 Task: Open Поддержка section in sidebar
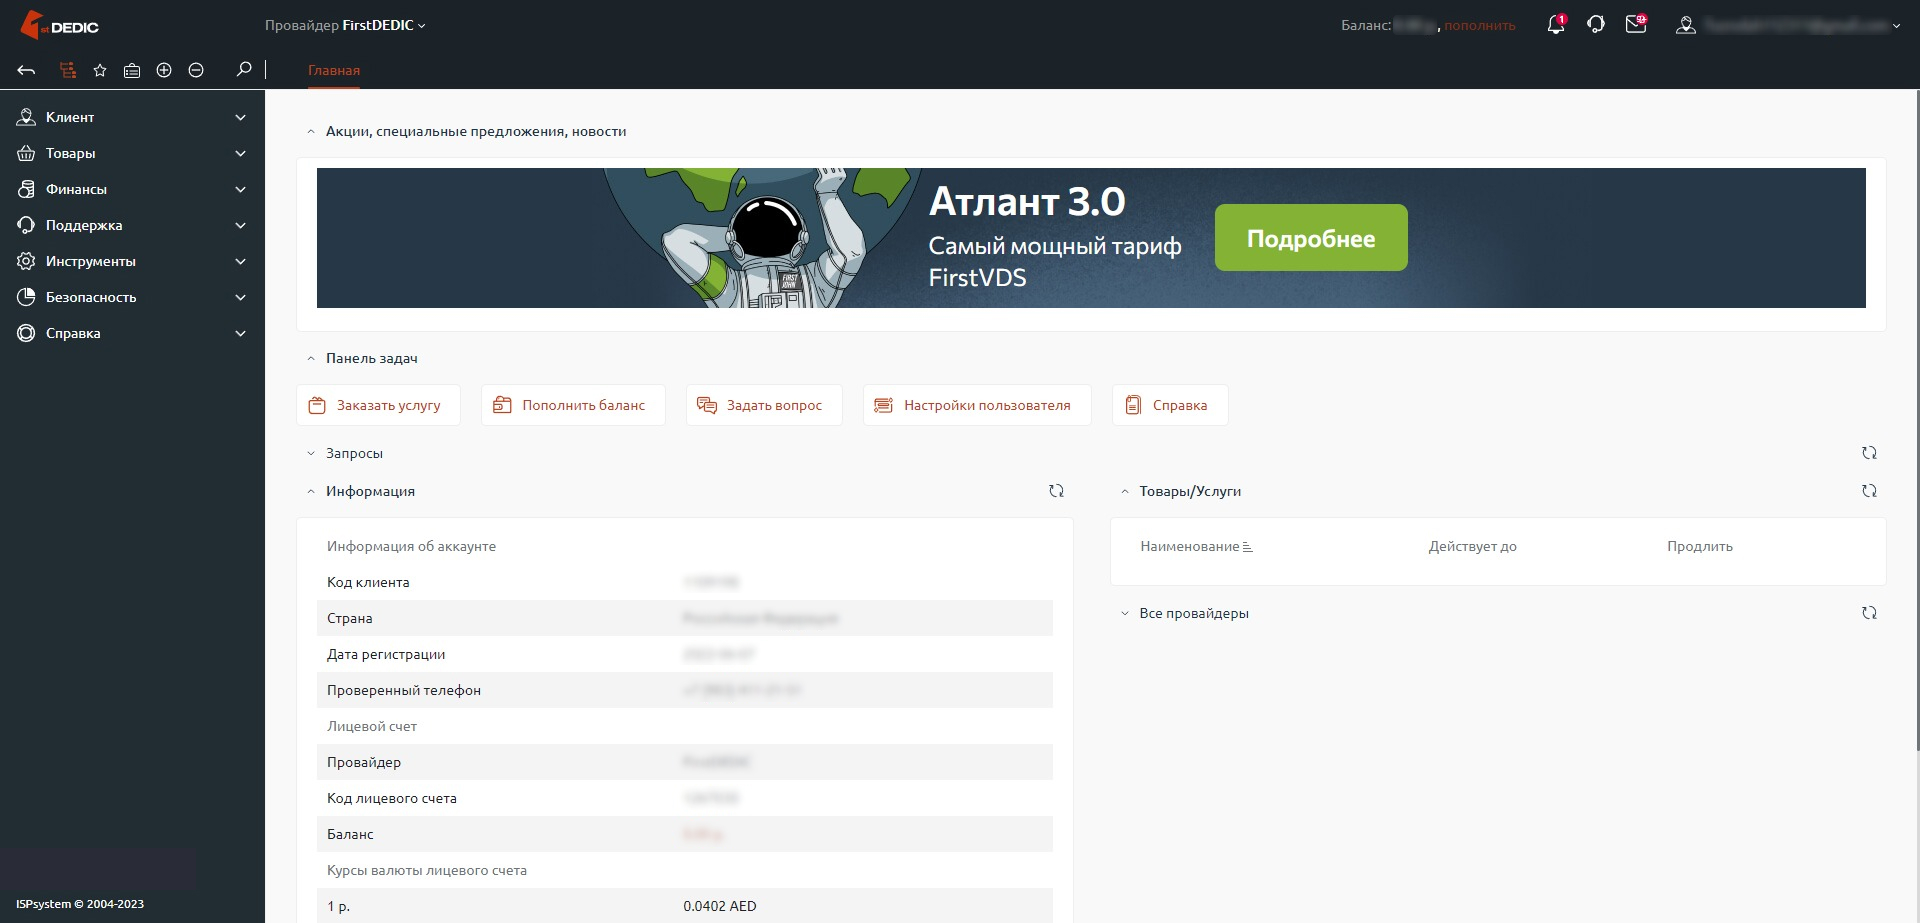click(132, 225)
